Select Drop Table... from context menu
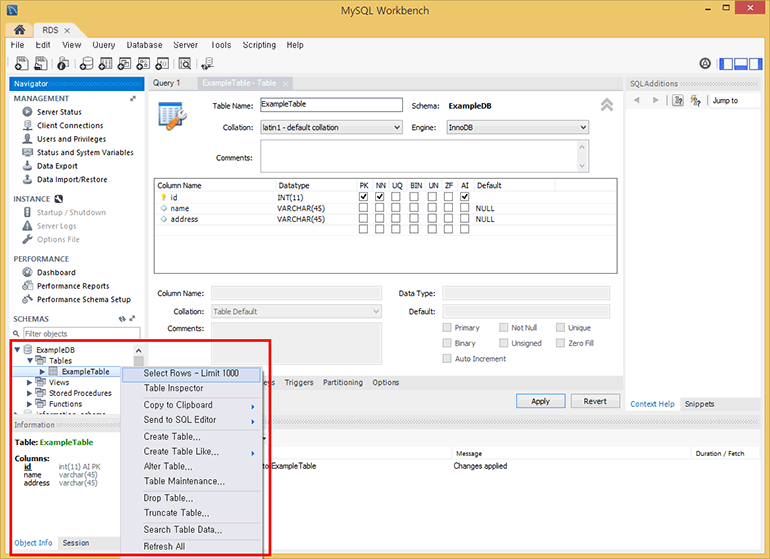Image resolution: width=770 pixels, height=559 pixels. [168, 498]
